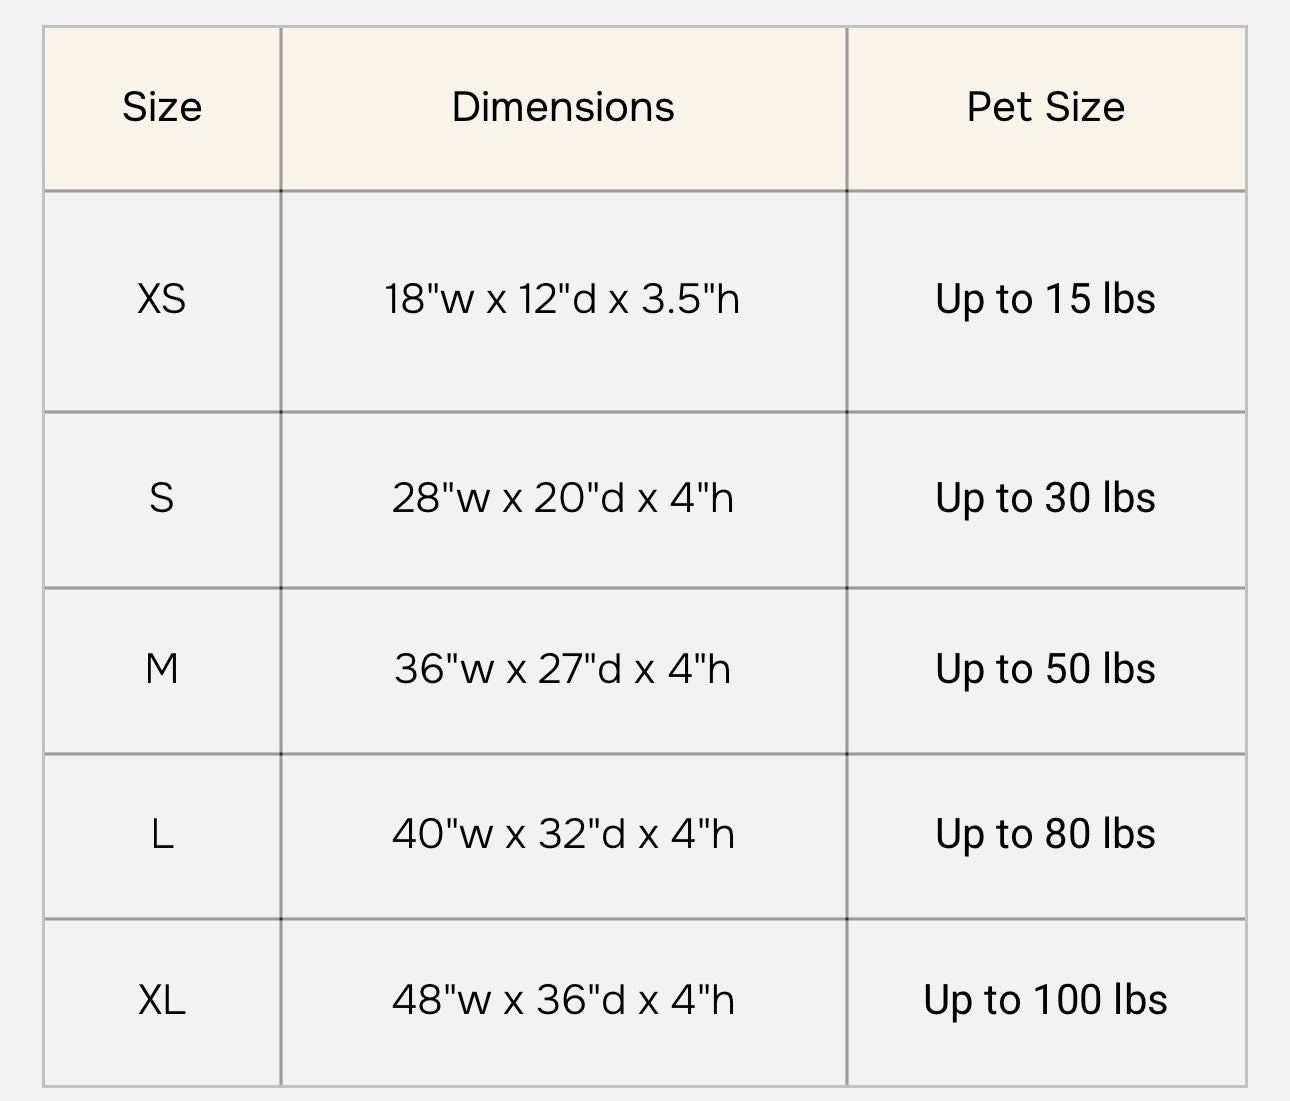Click the Pet Size column header
1290x1101 pixels.
click(x=1045, y=107)
